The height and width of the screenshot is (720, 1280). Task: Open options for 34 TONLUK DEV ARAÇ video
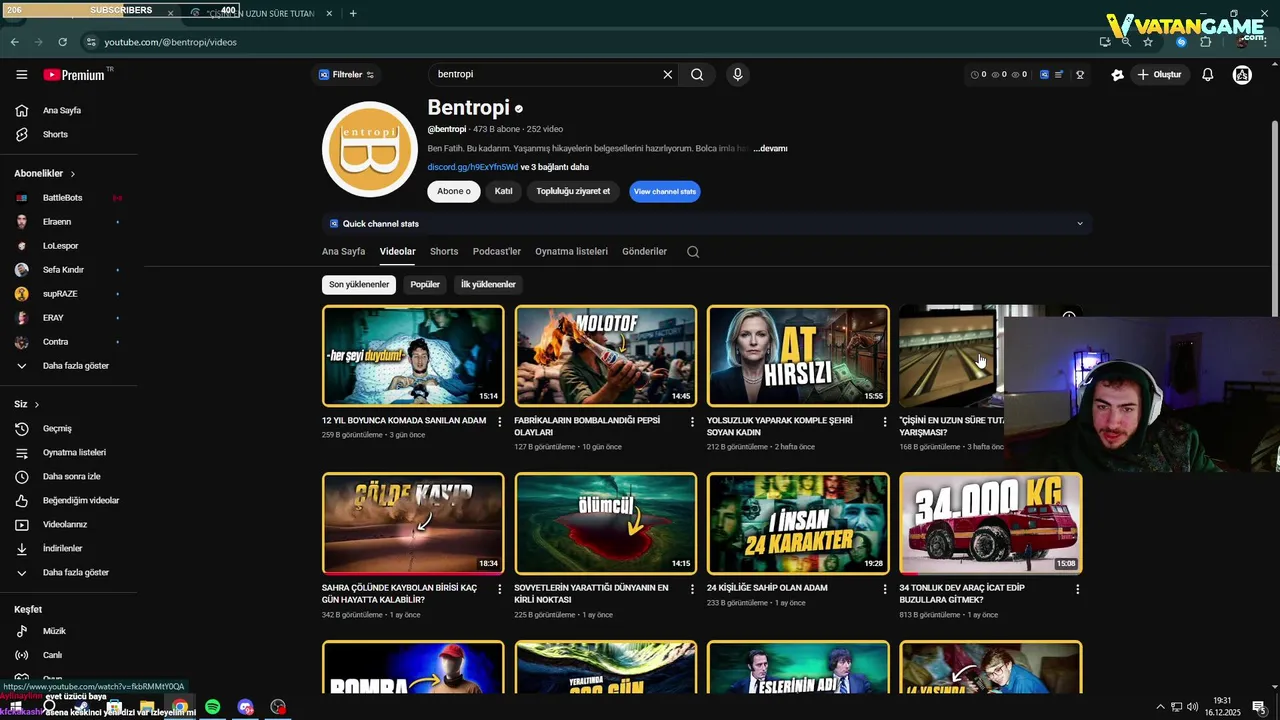coord(1077,590)
